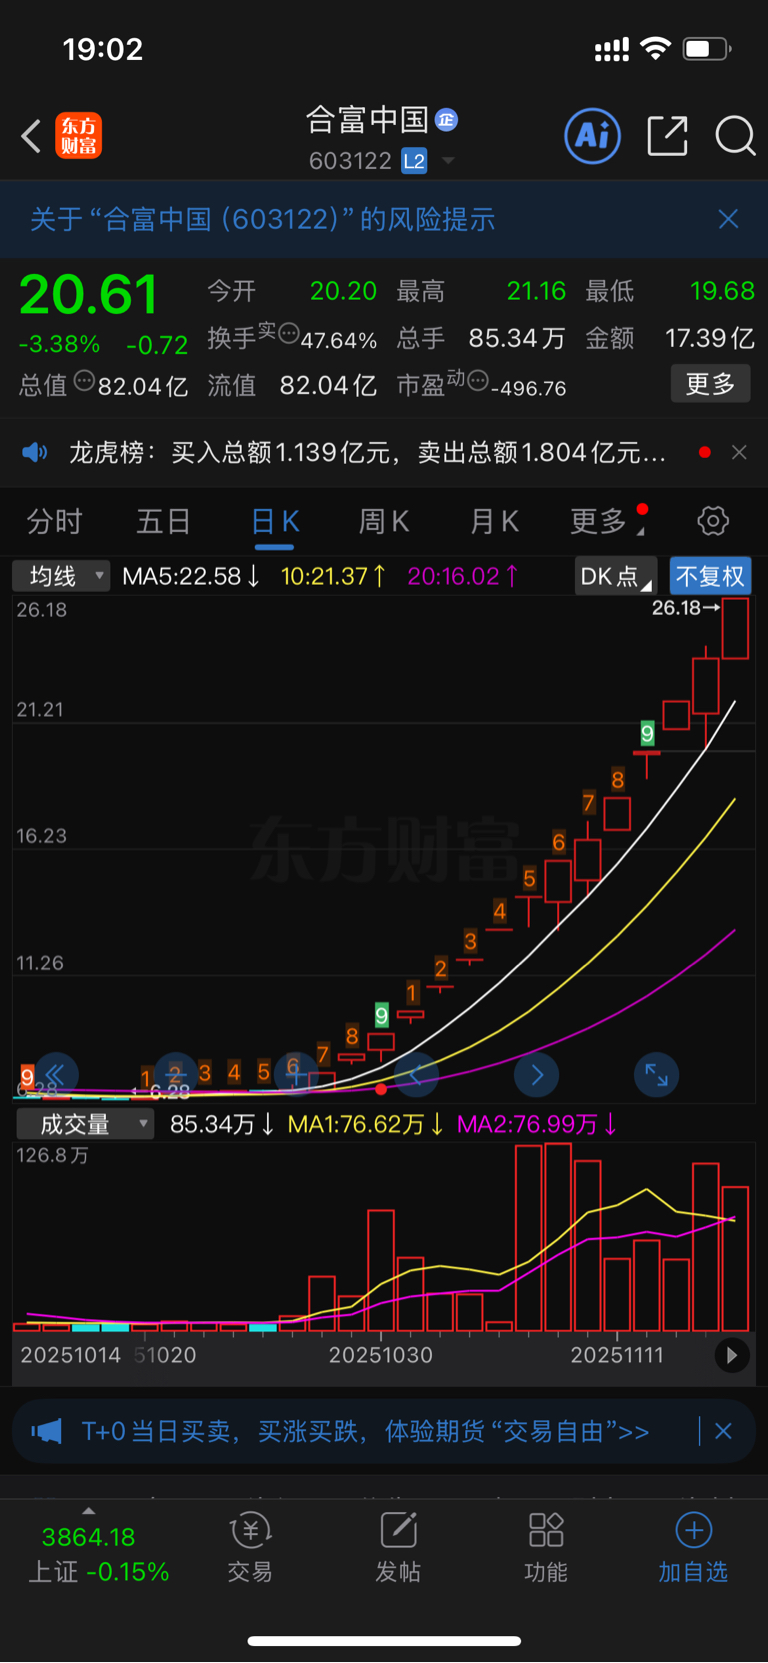Open the Eastmoney orange app logo
This screenshot has height=1663, width=768.
click(78, 136)
